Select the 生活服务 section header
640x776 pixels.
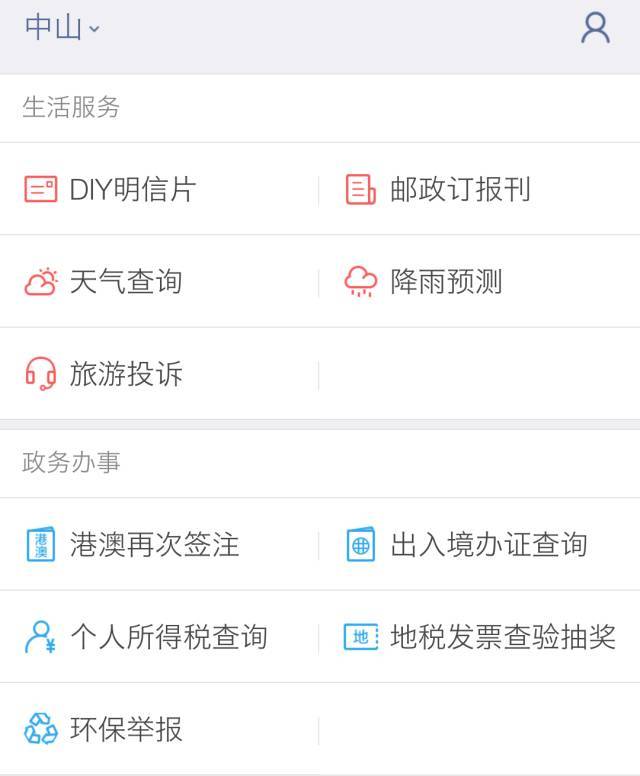tap(71, 107)
